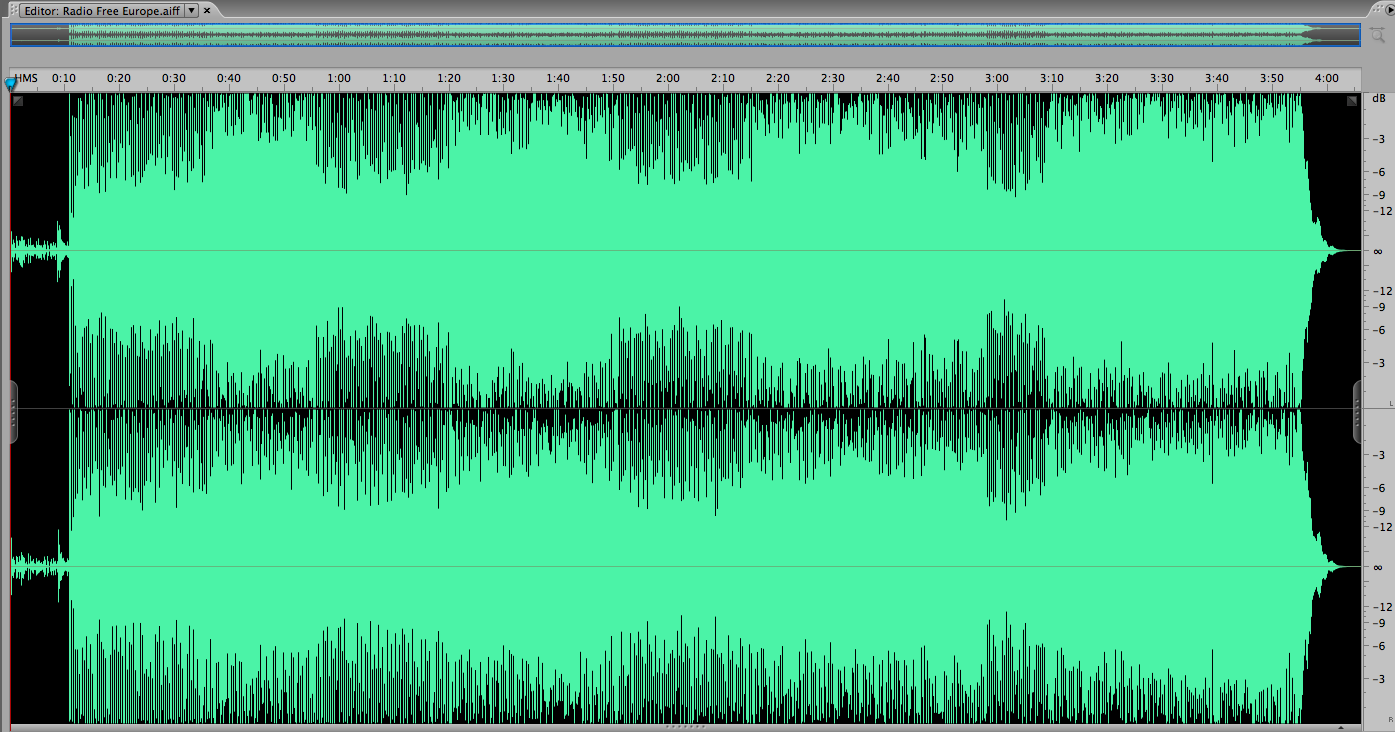Viewport: 1395px width, 732px height.
Task: Click 4:00 on the time ruler
Action: (x=1327, y=78)
